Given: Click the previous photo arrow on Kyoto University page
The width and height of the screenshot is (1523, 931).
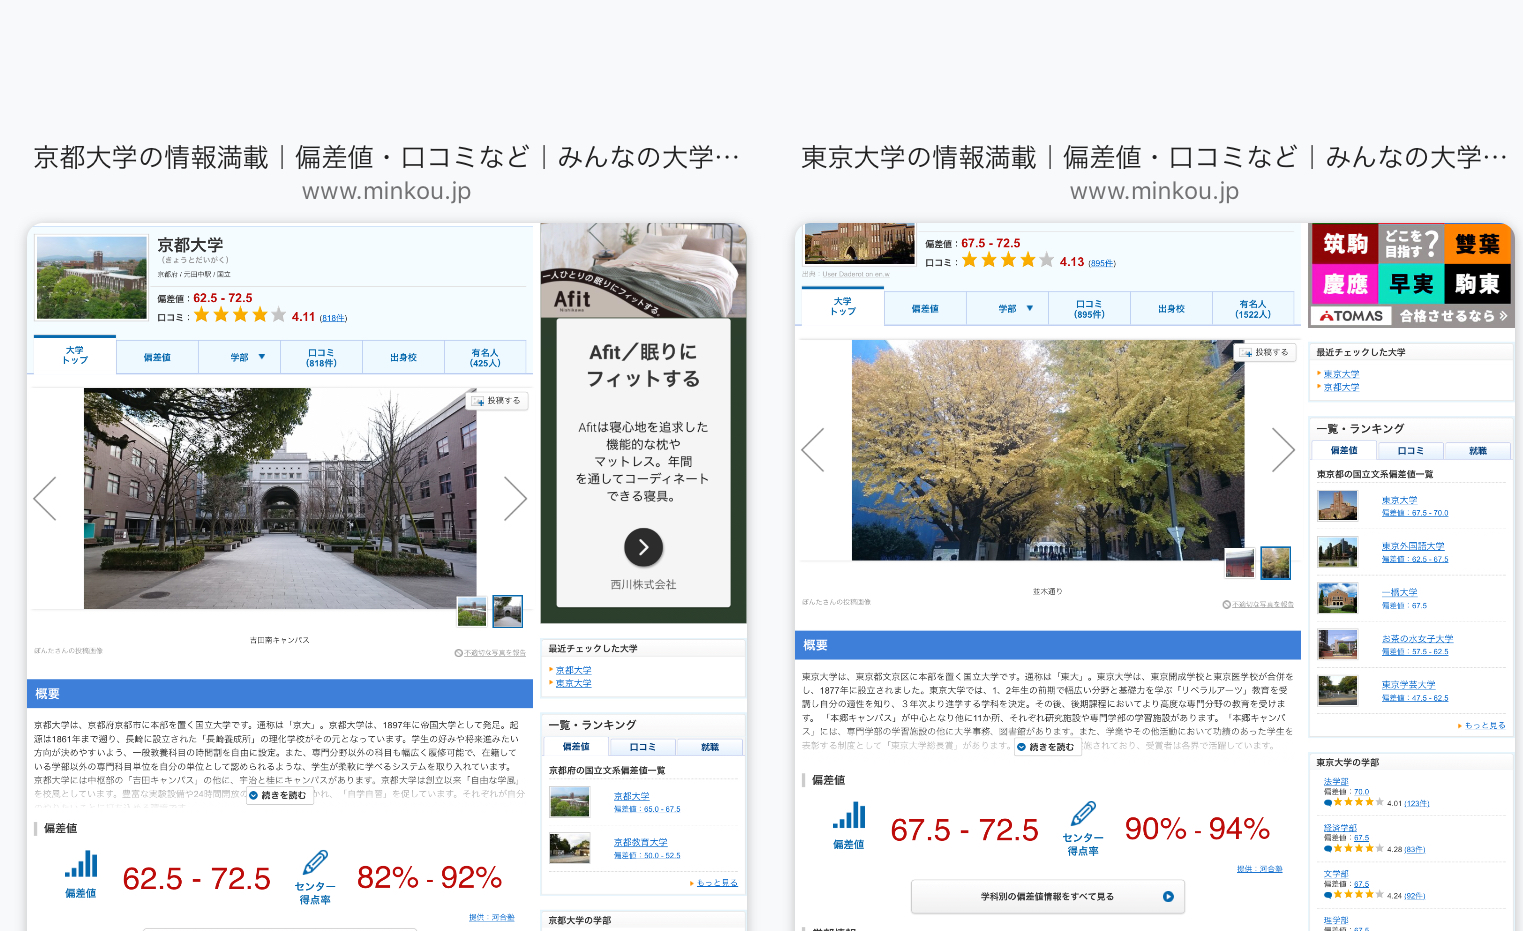Looking at the screenshot, I should [x=45, y=498].
